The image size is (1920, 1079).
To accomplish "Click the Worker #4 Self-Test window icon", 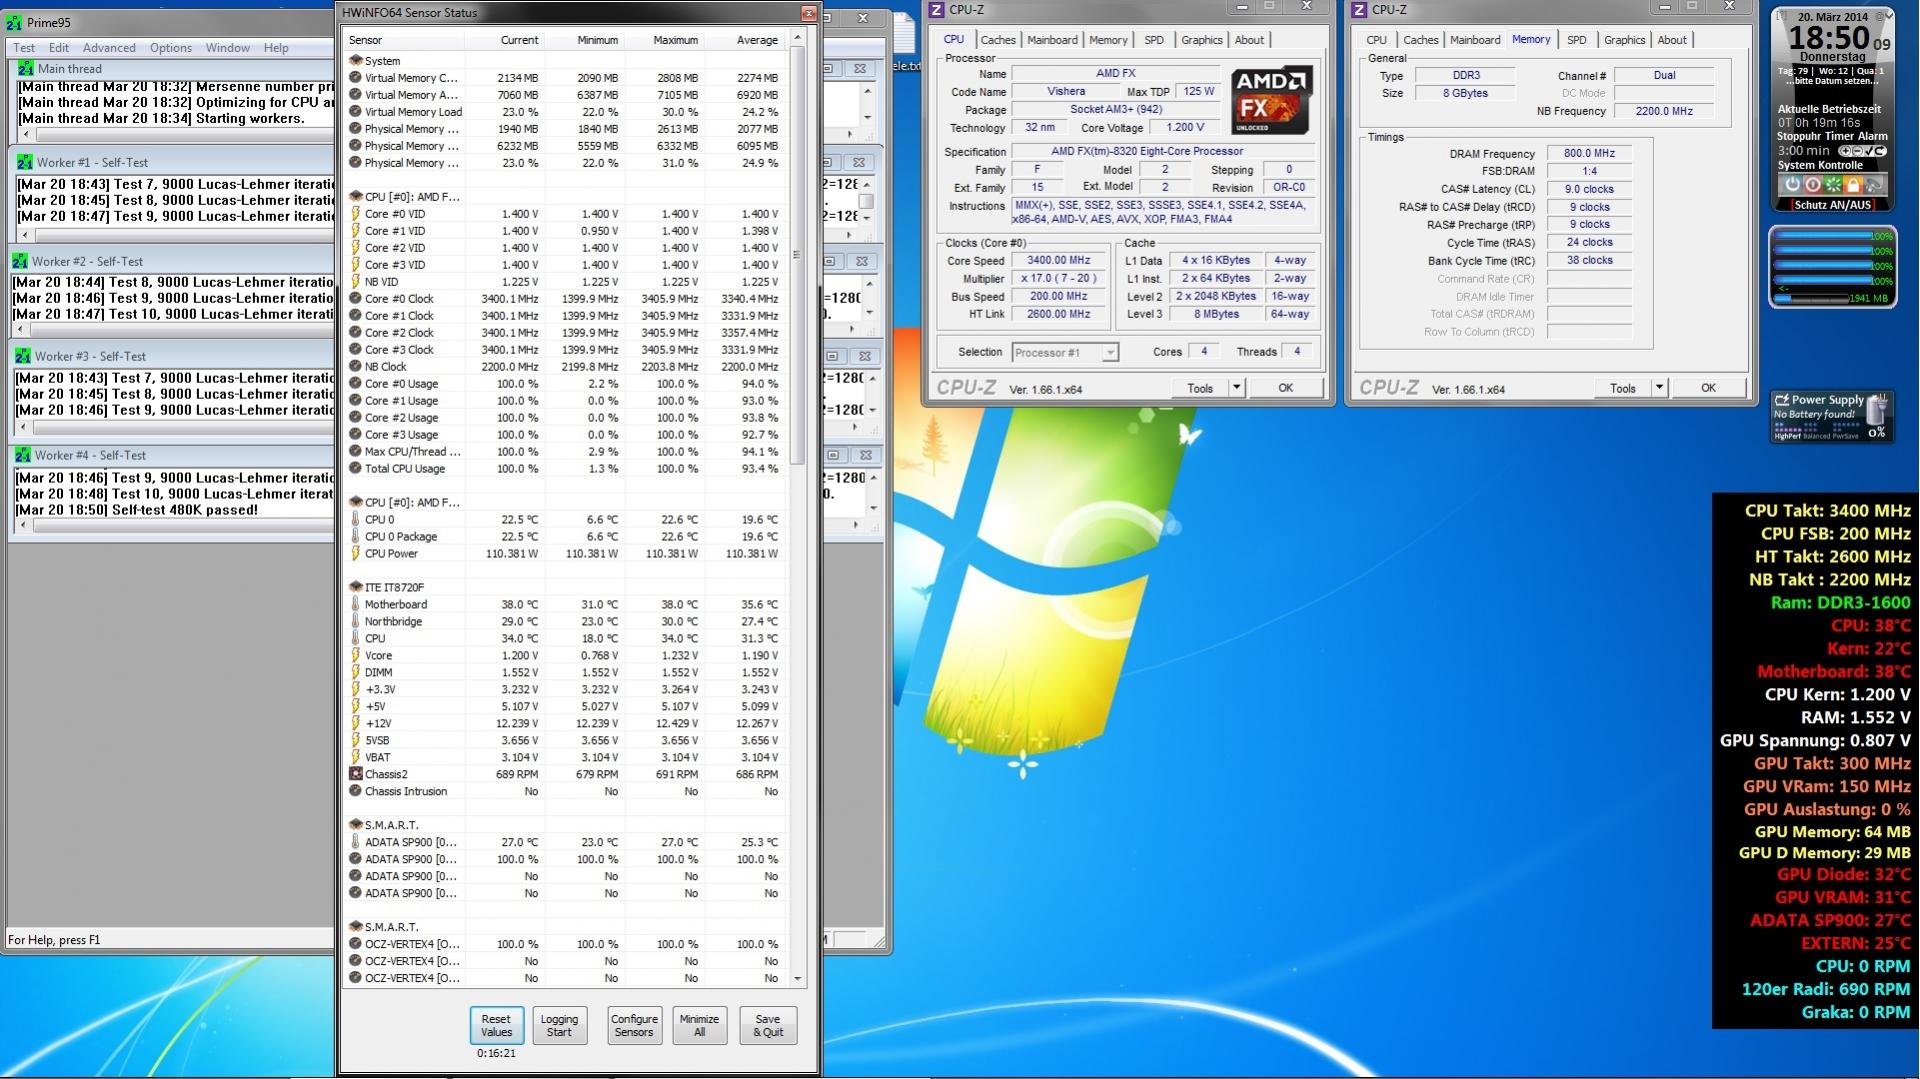I will point(23,455).
